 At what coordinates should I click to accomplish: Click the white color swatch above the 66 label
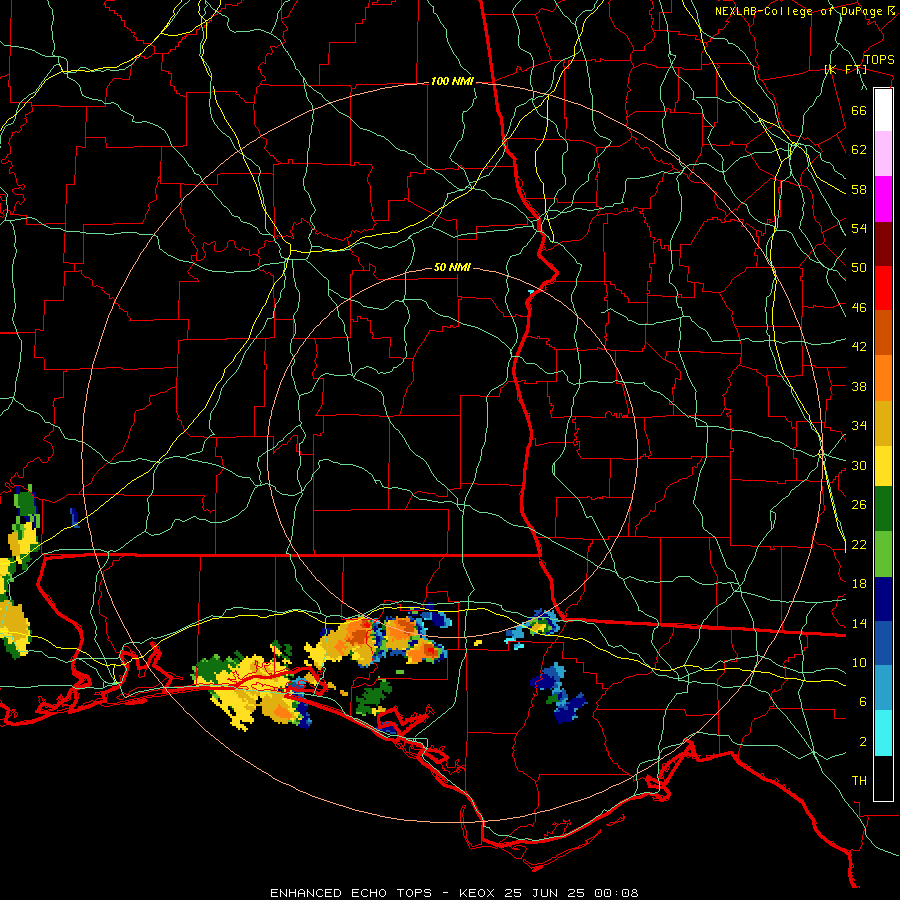883,110
